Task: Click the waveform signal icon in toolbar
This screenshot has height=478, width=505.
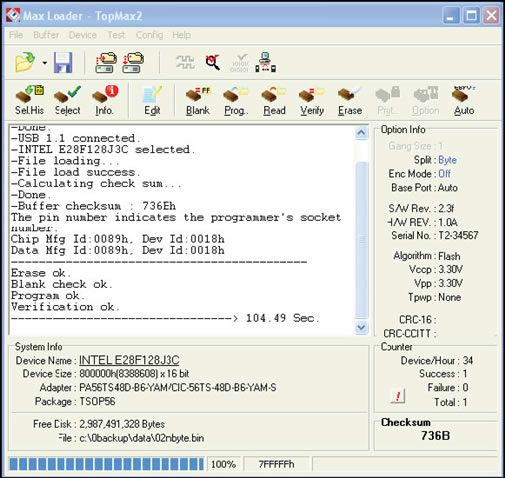Action: pyautogui.click(x=185, y=62)
